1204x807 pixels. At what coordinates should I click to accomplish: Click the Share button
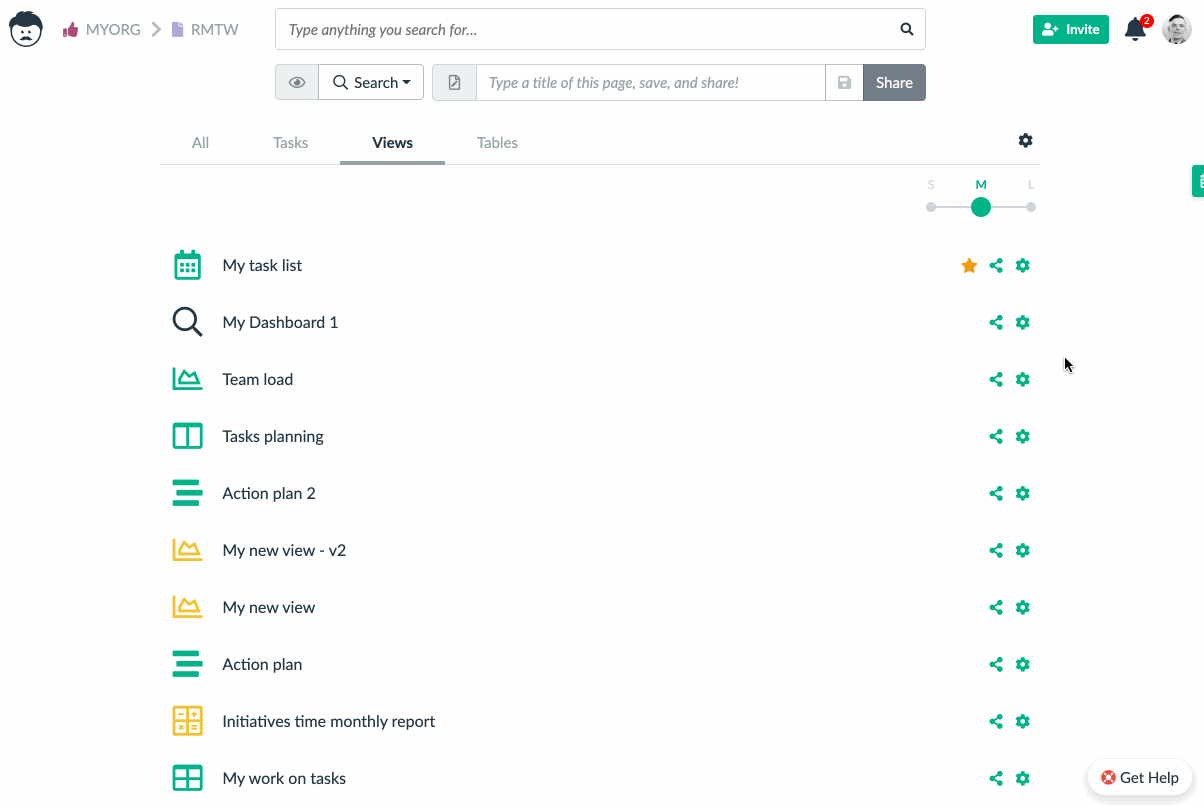point(894,83)
